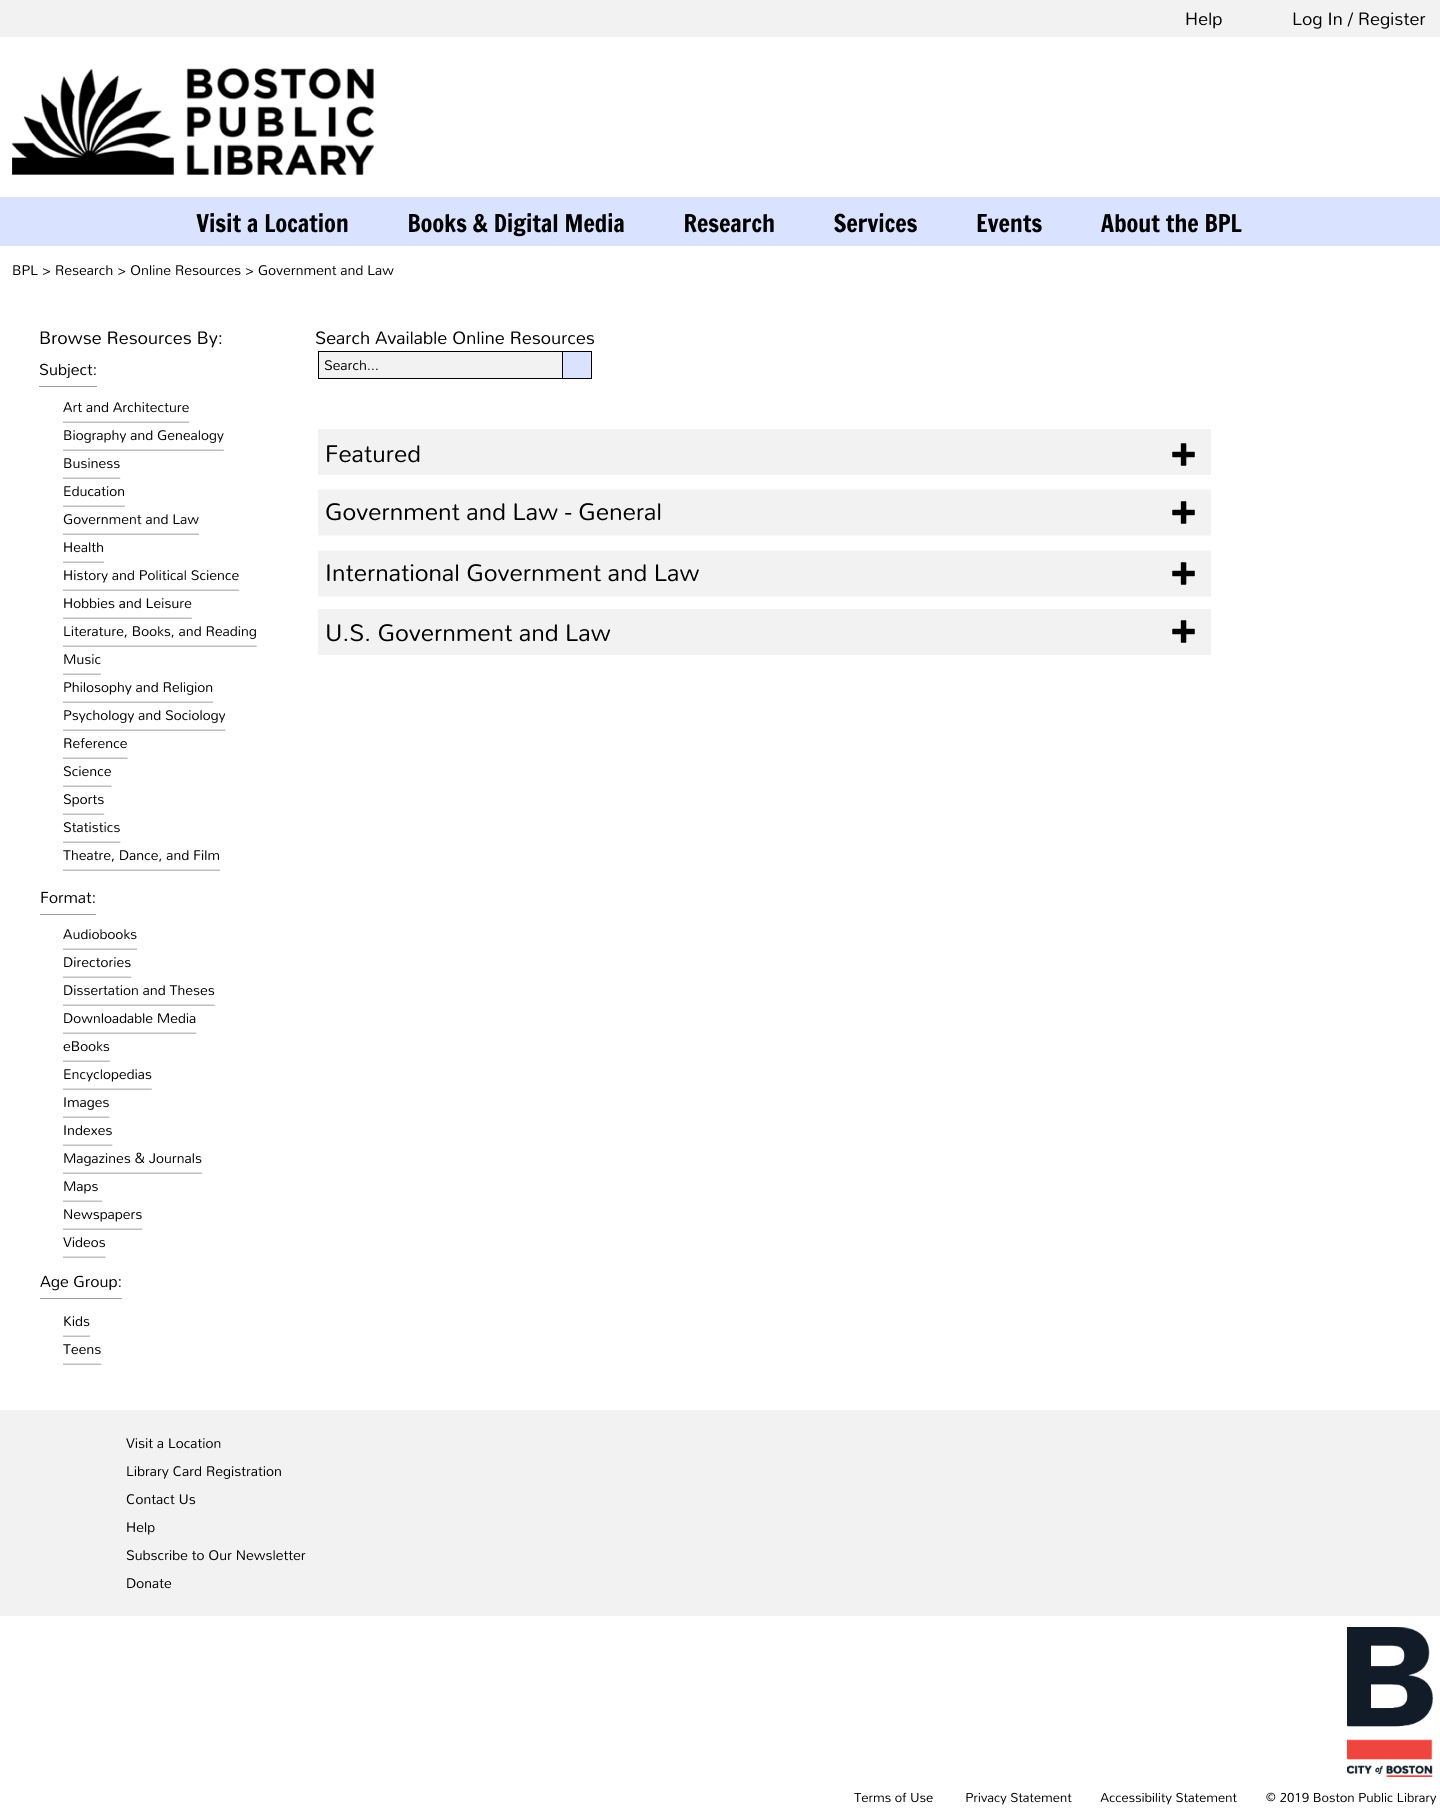Click footer Visit a Location link

click(x=173, y=1443)
